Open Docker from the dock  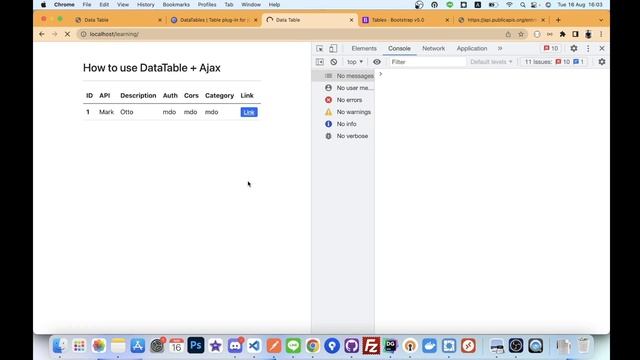coord(429,346)
